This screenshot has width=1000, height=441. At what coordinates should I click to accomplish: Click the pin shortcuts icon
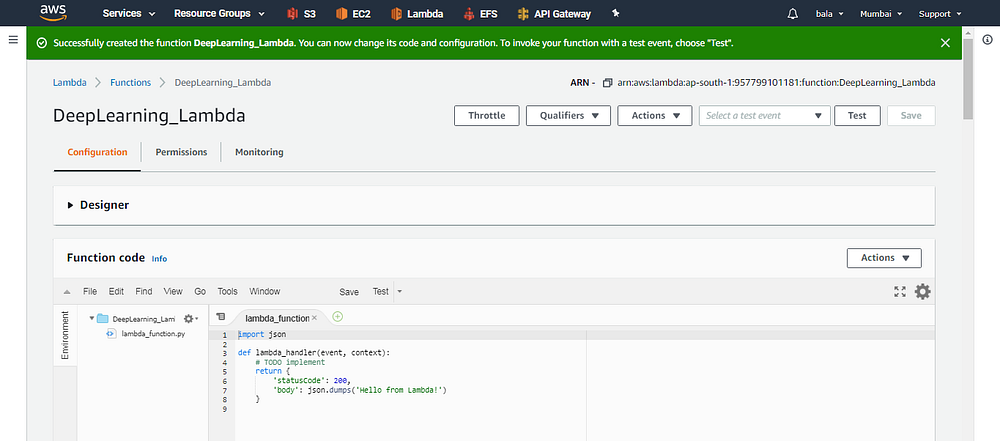coord(615,13)
